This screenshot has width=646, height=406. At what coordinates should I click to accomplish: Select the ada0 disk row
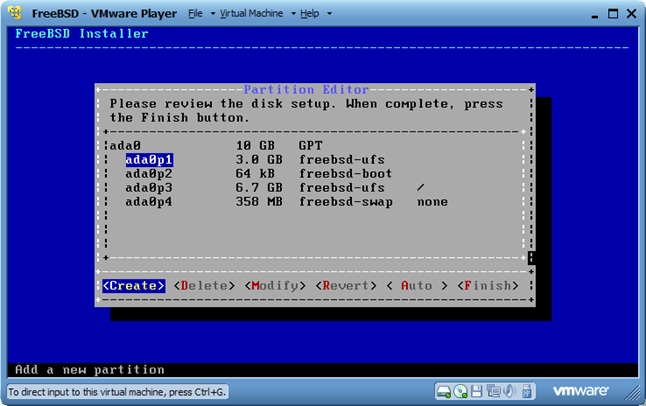pyautogui.click(x=314, y=146)
